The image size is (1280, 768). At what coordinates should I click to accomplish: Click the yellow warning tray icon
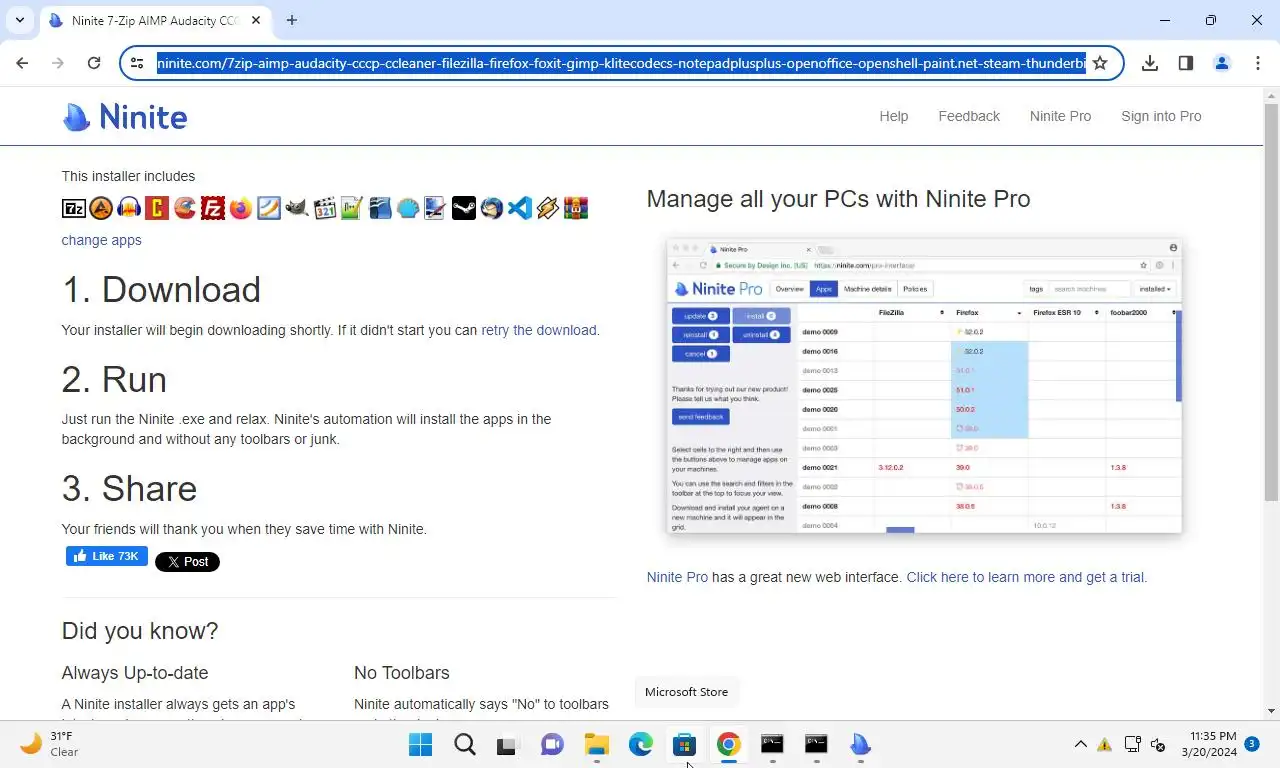1105,744
